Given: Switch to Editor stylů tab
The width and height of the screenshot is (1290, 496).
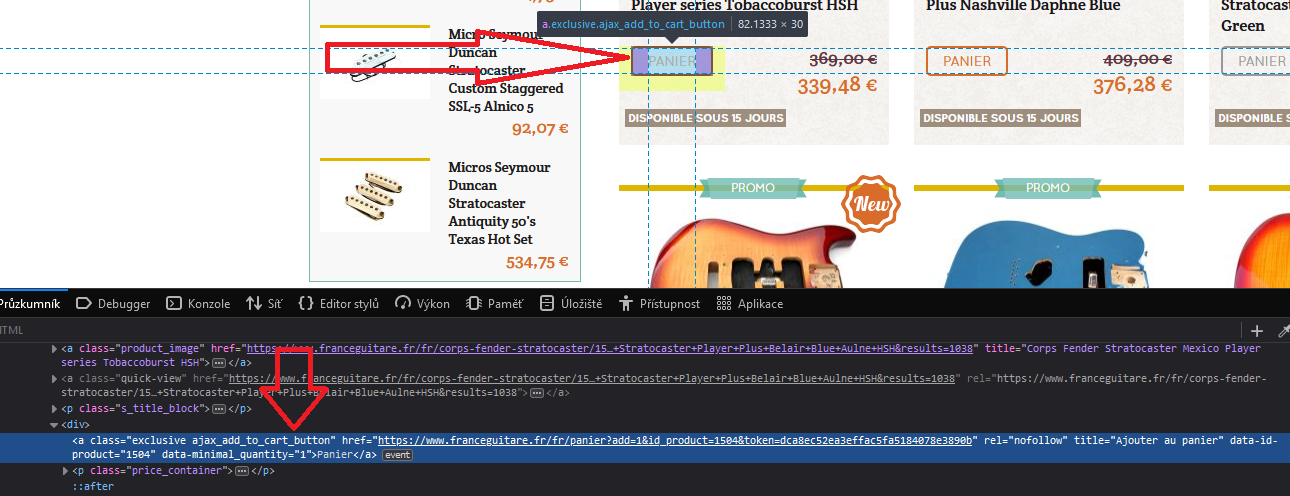Looking at the screenshot, I should tap(338, 303).
